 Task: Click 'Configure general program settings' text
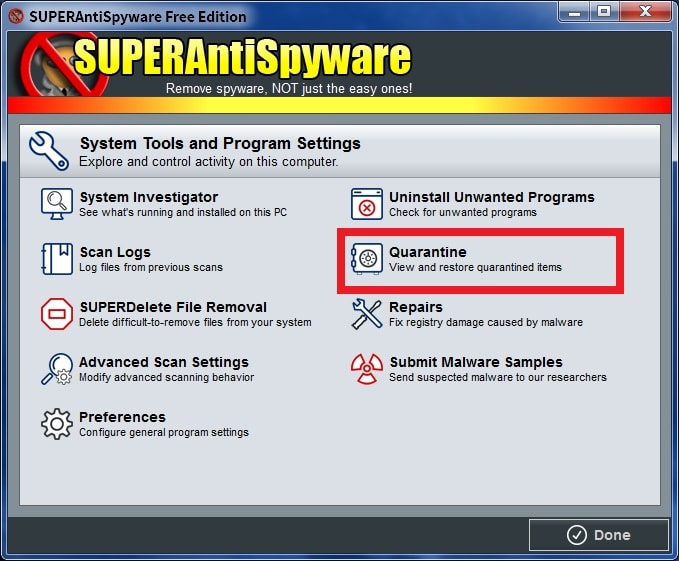(x=164, y=432)
